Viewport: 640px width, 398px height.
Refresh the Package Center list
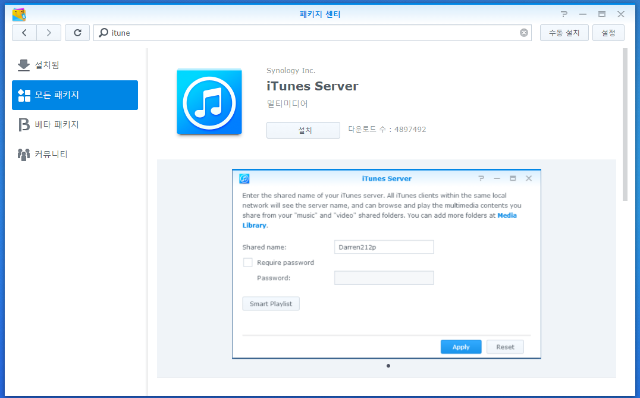(77, 33)
